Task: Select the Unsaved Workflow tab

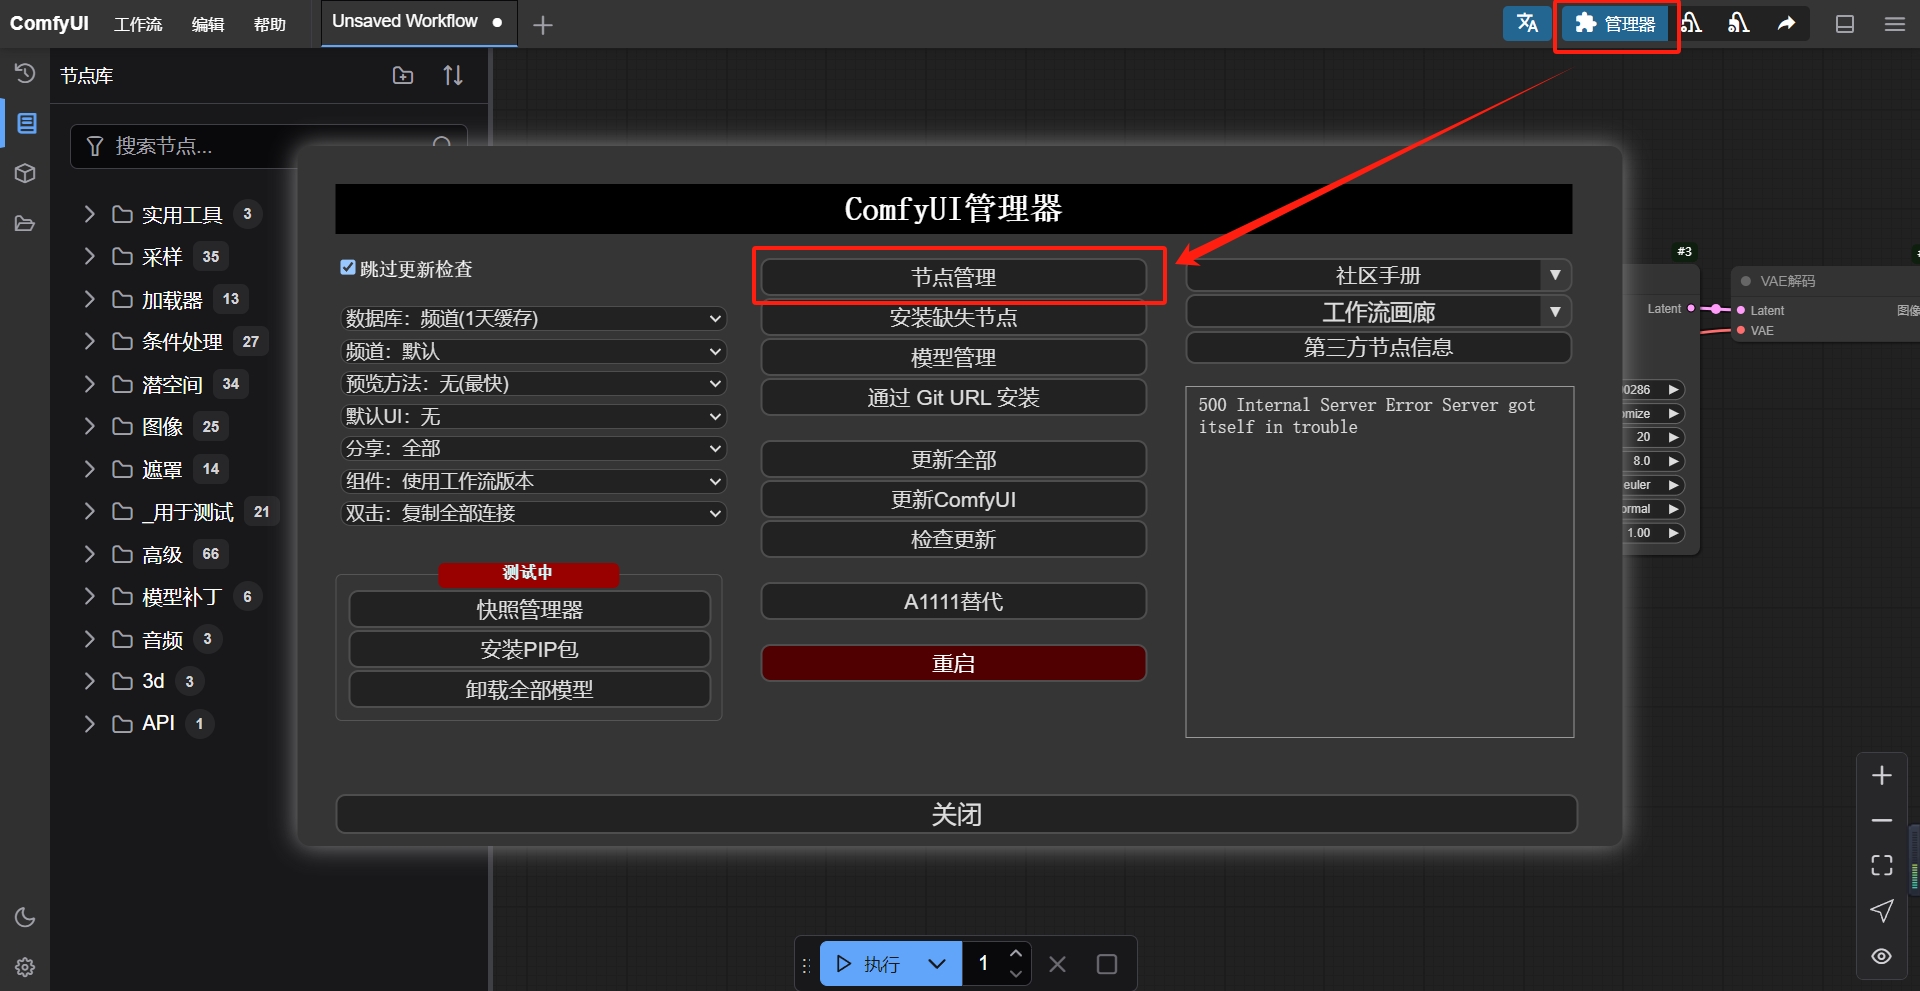Action: click(417, 22)
